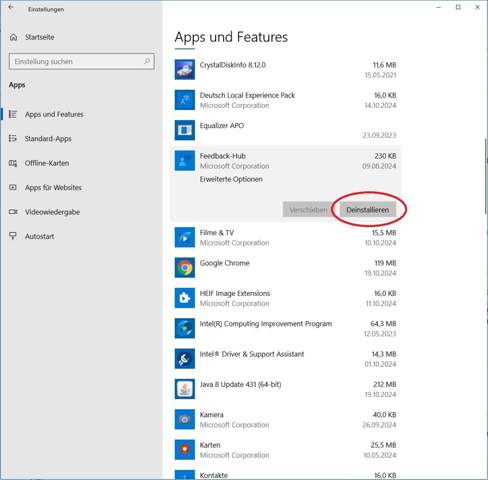Click the Deutsch Local Experience Pack icon
Image resolution: width=488 pixels, height=480 pixels.
(x=185, y=100)
